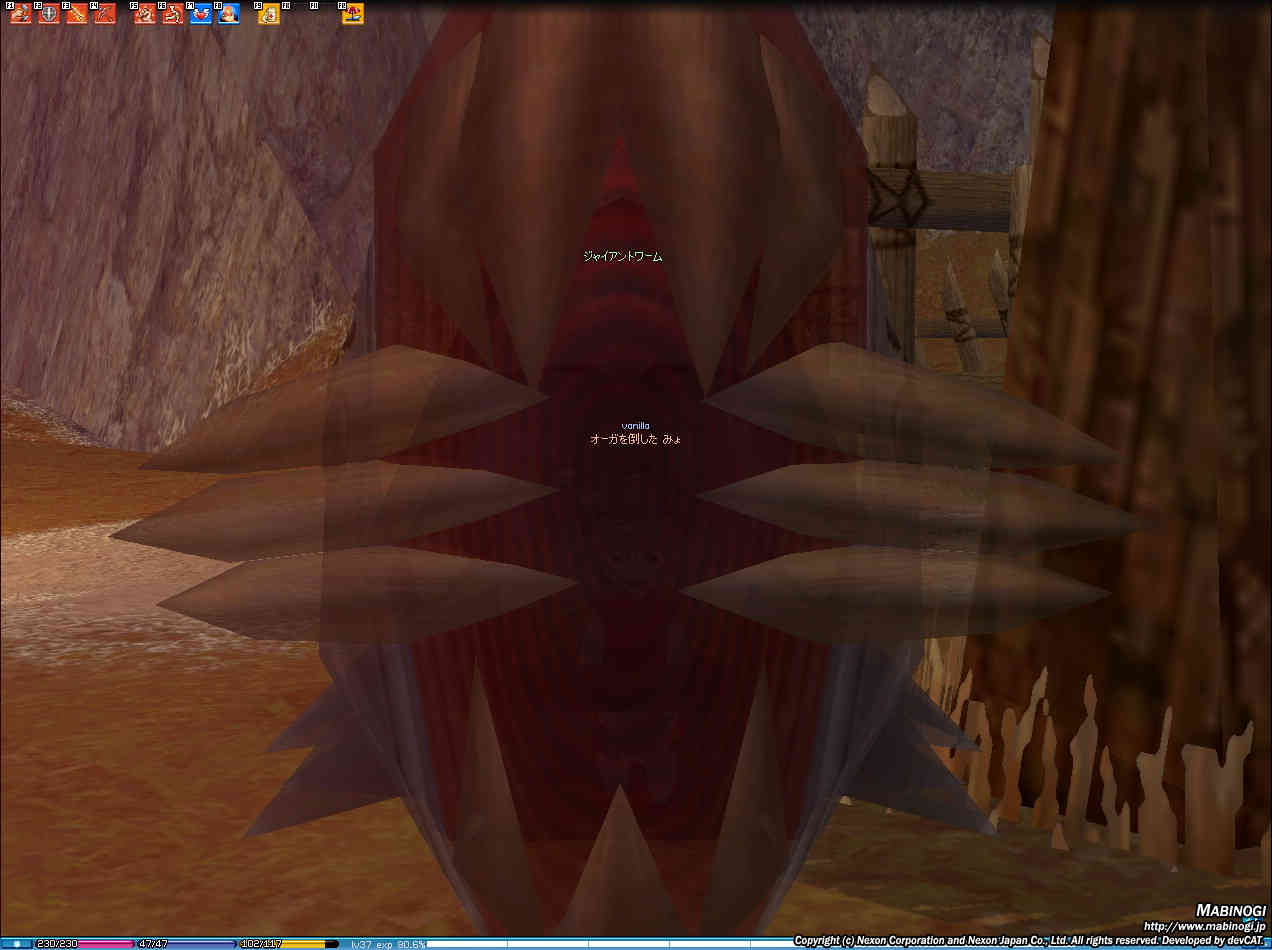Activate the F8 blue rest skill icon
The width and height of the screenshot is (1272, 950).
(229, 14)
